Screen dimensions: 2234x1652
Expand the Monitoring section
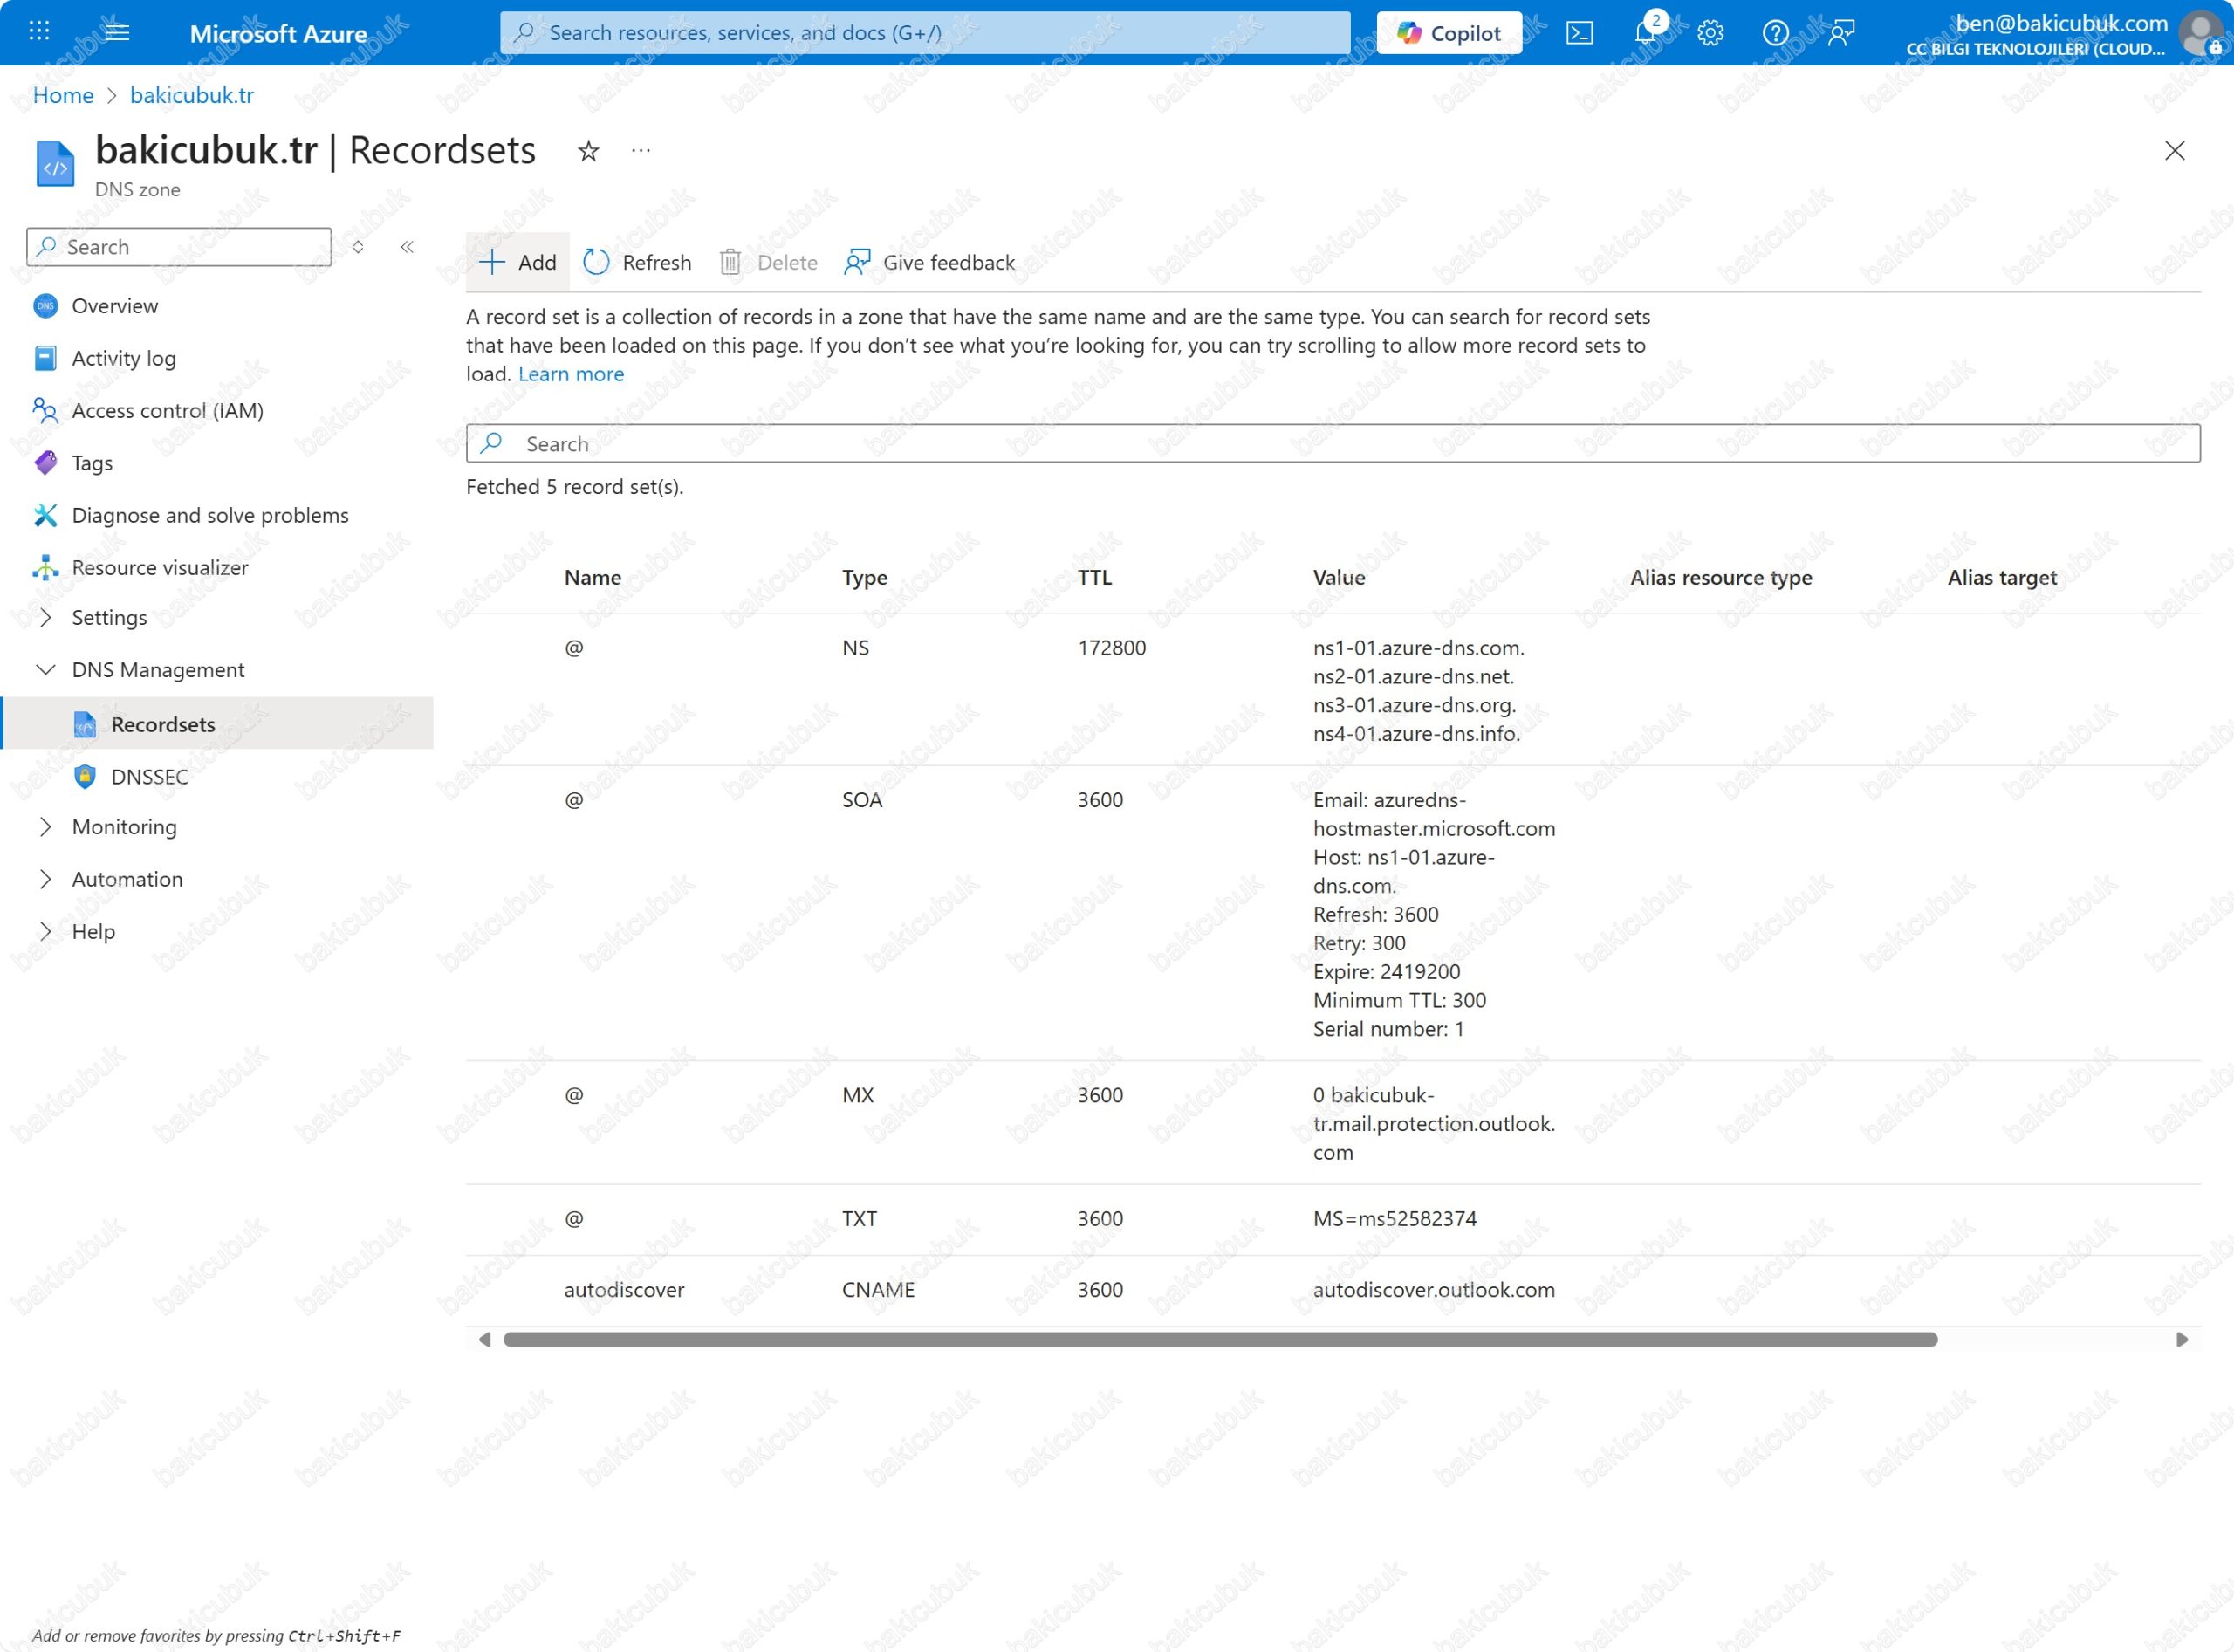(45, 827)
